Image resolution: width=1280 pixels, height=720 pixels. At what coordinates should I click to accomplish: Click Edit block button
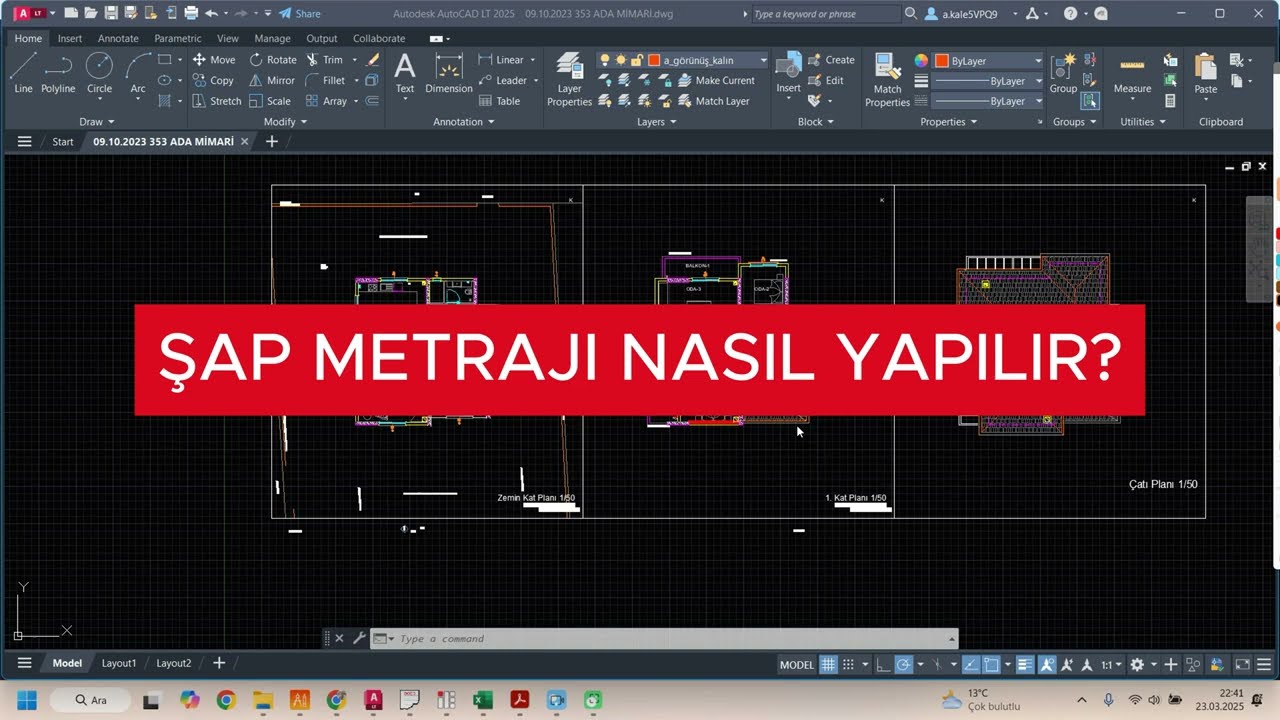(826, 81)
